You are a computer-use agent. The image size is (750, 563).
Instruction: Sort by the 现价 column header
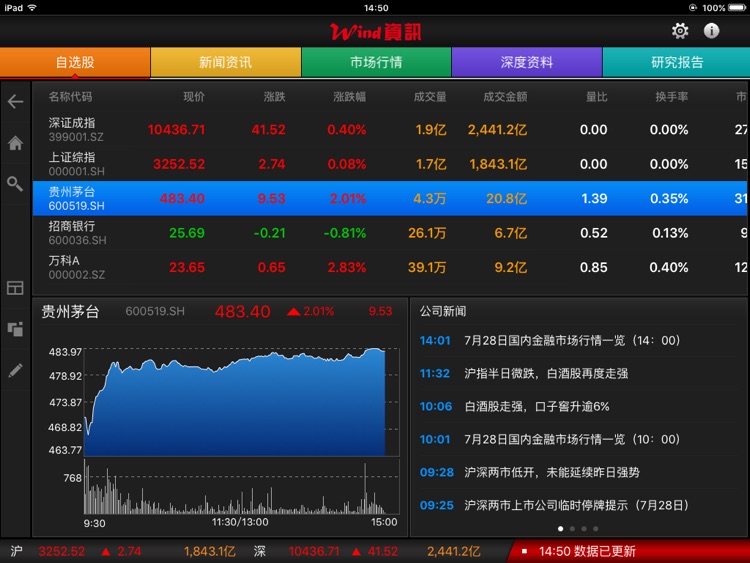[194, 97]
